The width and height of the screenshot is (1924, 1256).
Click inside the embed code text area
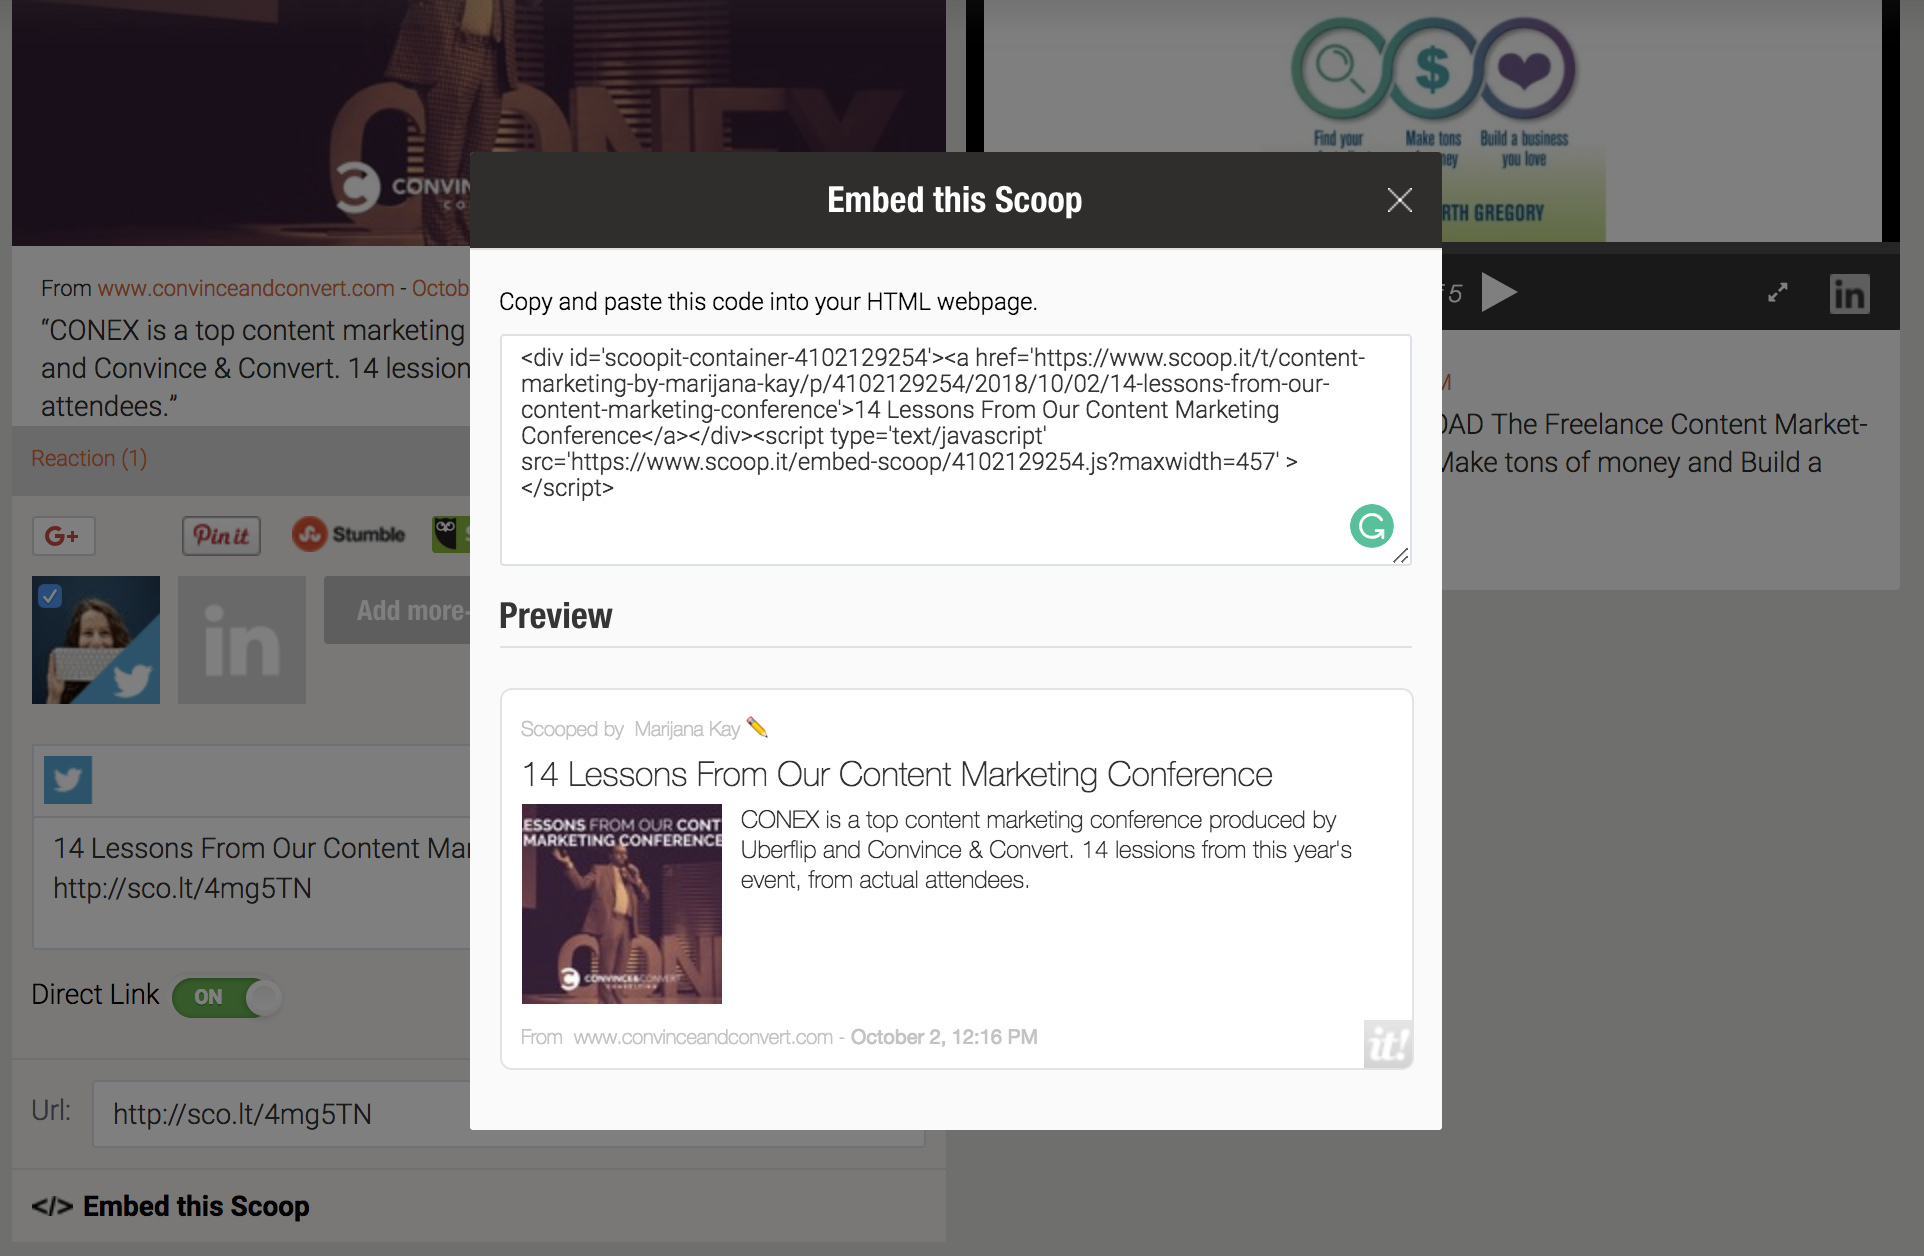point(956,450)
